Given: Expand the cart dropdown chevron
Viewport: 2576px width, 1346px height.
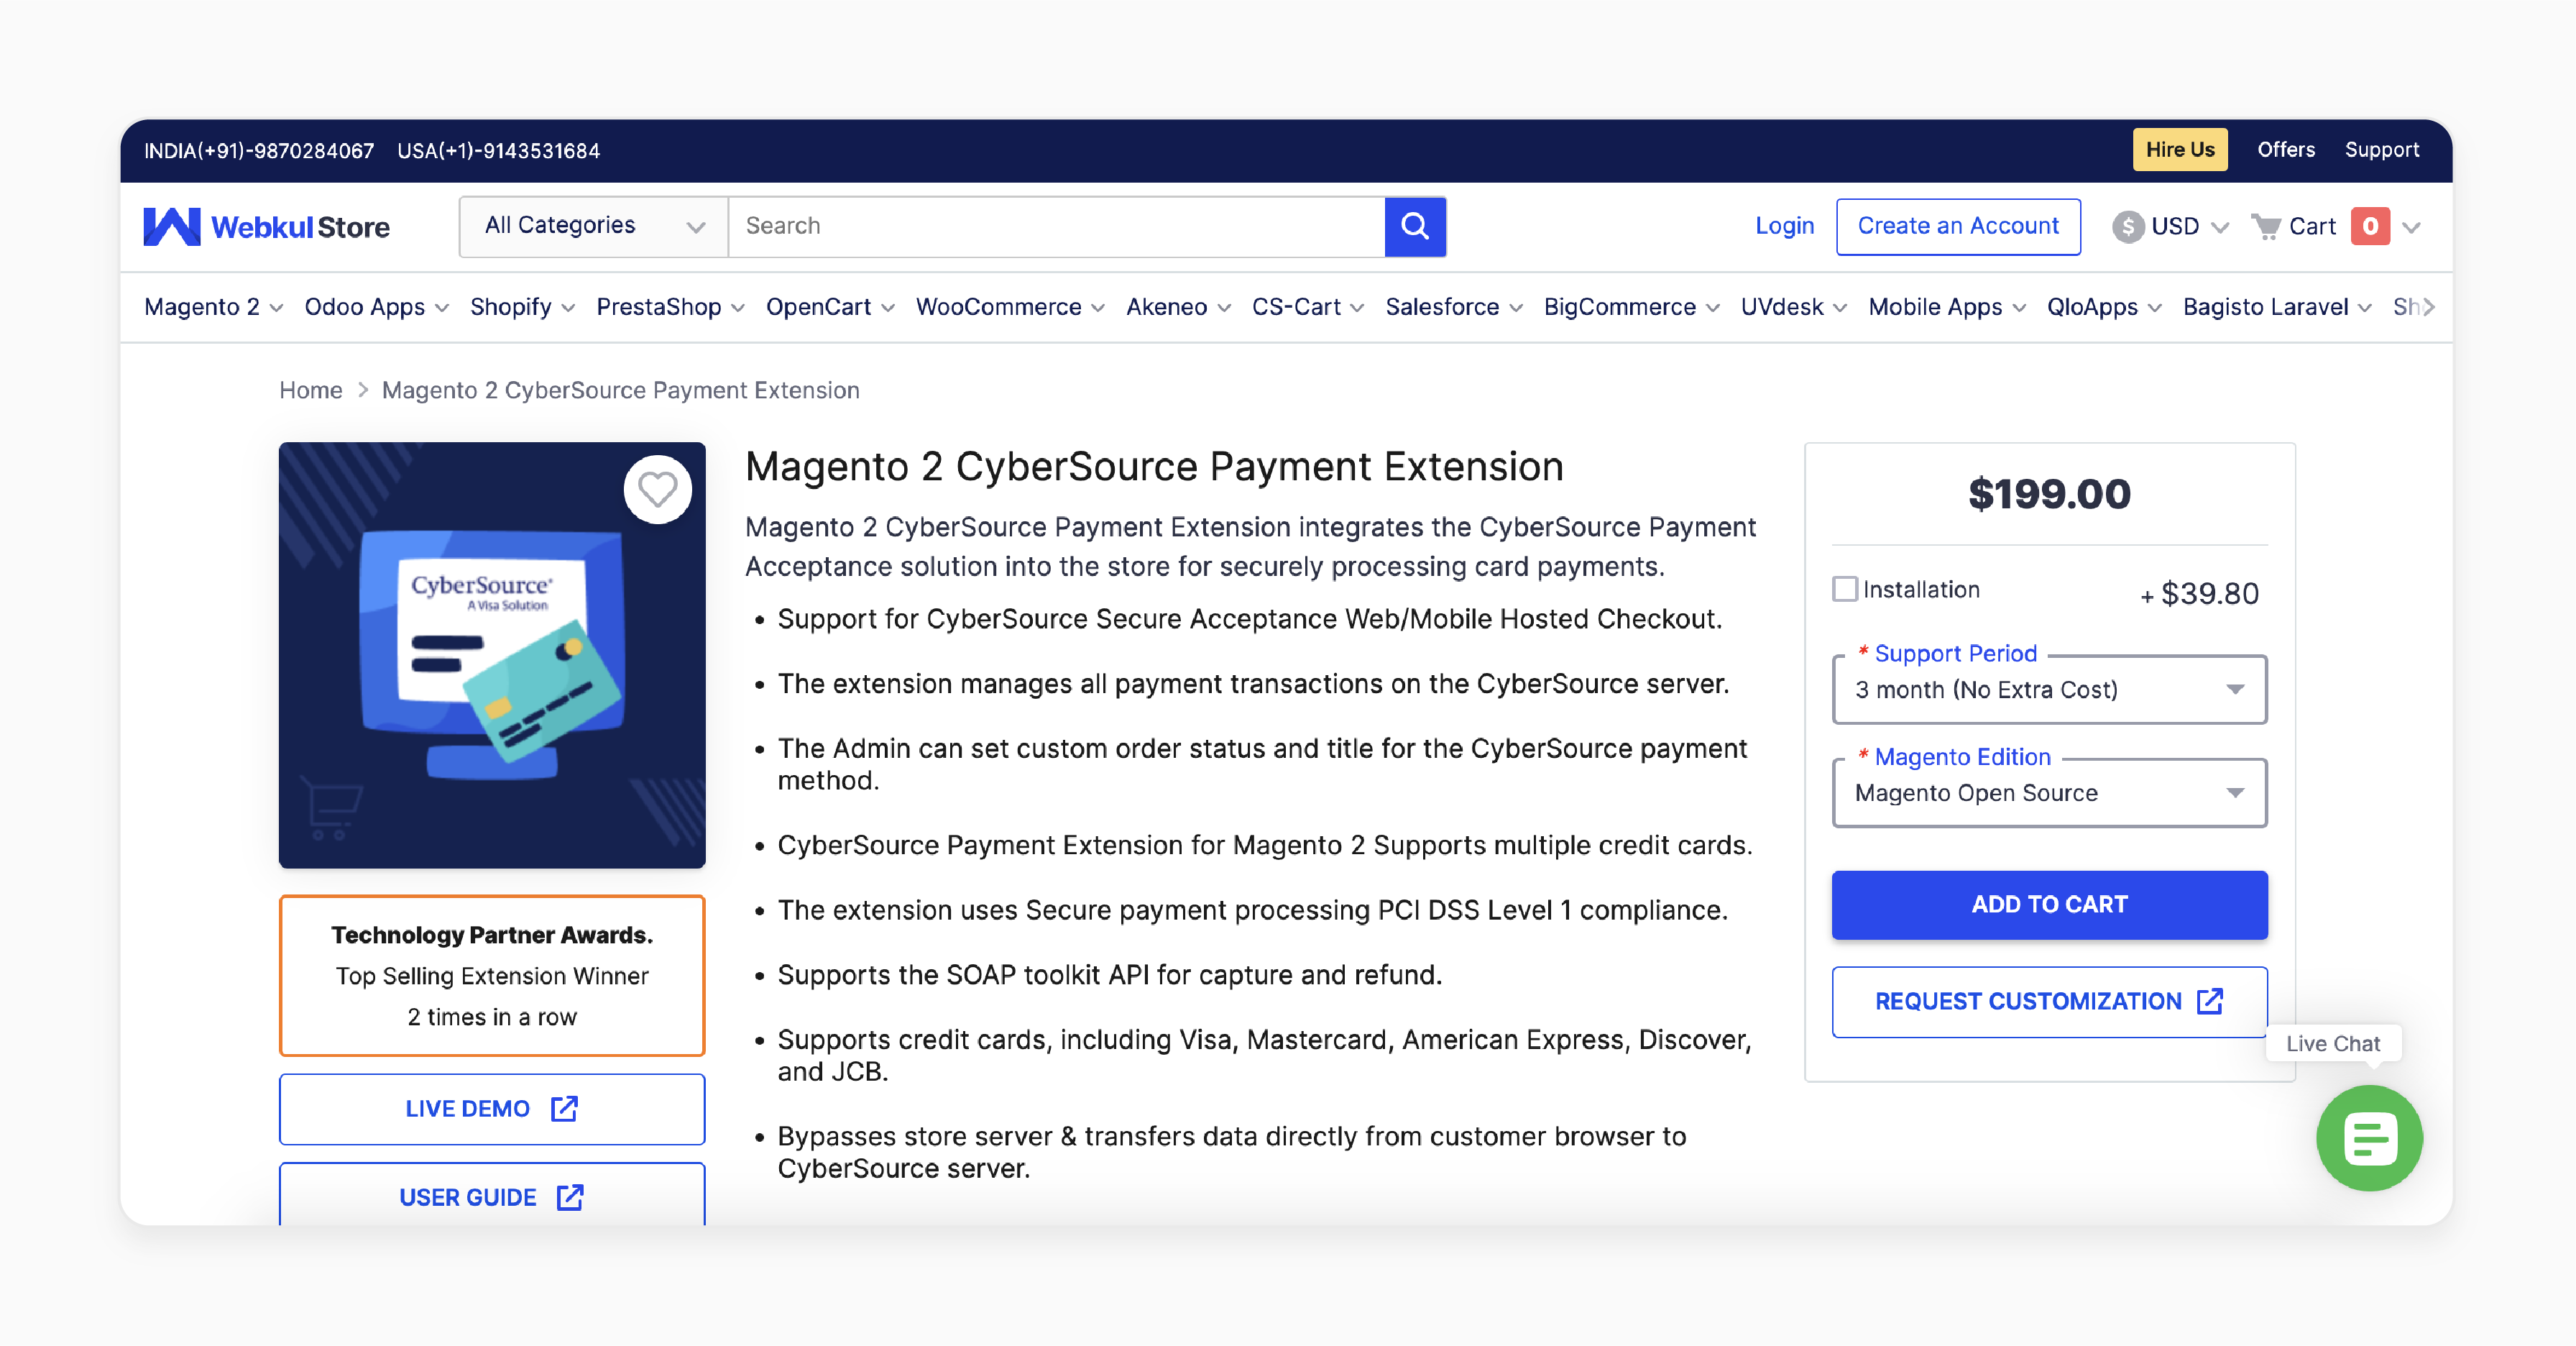Looking at the screenshot, I should (x=2411, y=228).
